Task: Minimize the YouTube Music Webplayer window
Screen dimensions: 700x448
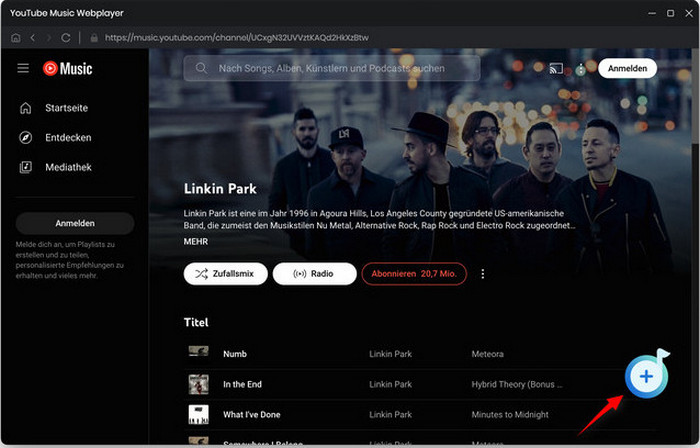Action: [x=652, y=13]
